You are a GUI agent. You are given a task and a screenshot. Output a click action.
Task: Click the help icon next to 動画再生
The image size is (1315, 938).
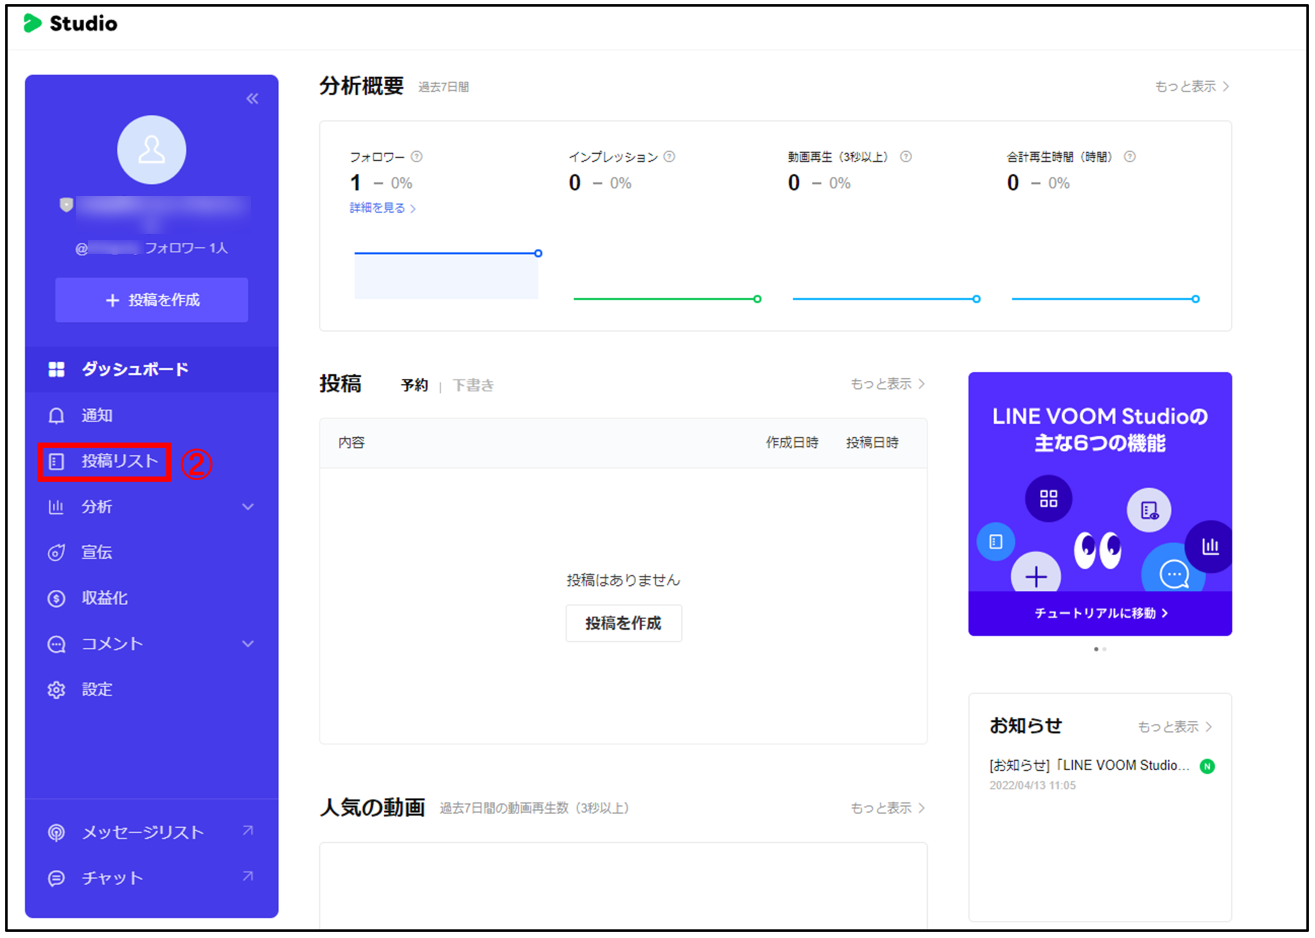(906, 157)
